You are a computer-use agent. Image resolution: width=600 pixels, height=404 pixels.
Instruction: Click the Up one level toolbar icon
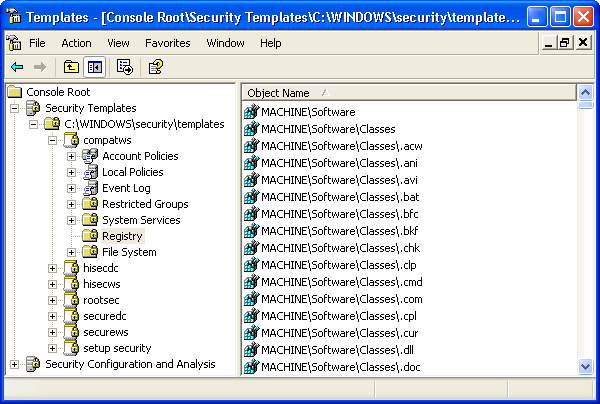[x=70, y=67]
